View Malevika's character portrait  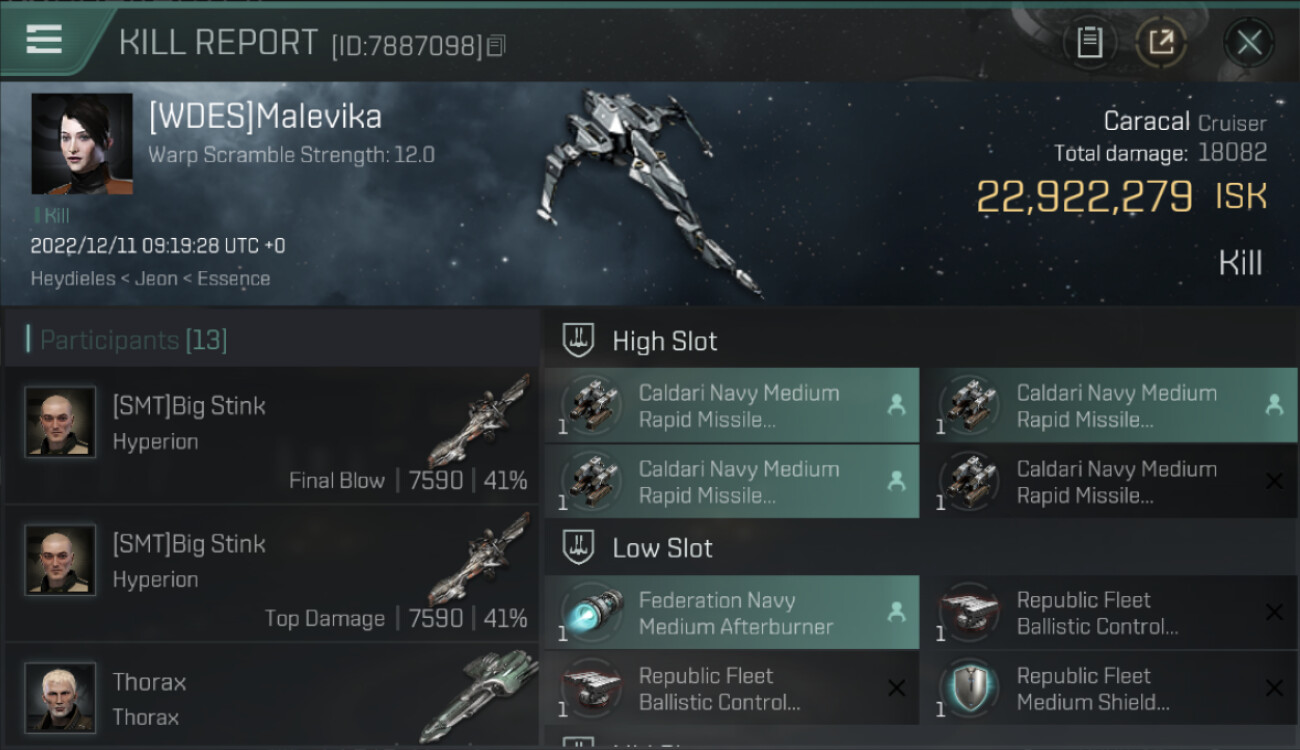(82, 144)
